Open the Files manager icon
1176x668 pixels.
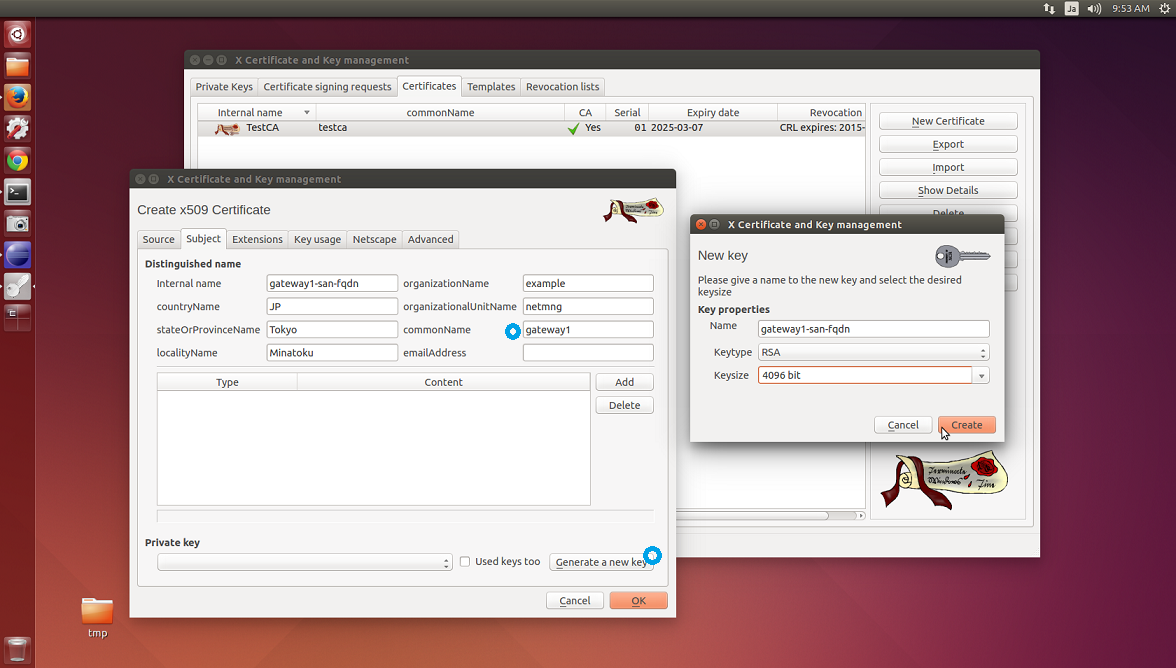click(x=17, y=67)
